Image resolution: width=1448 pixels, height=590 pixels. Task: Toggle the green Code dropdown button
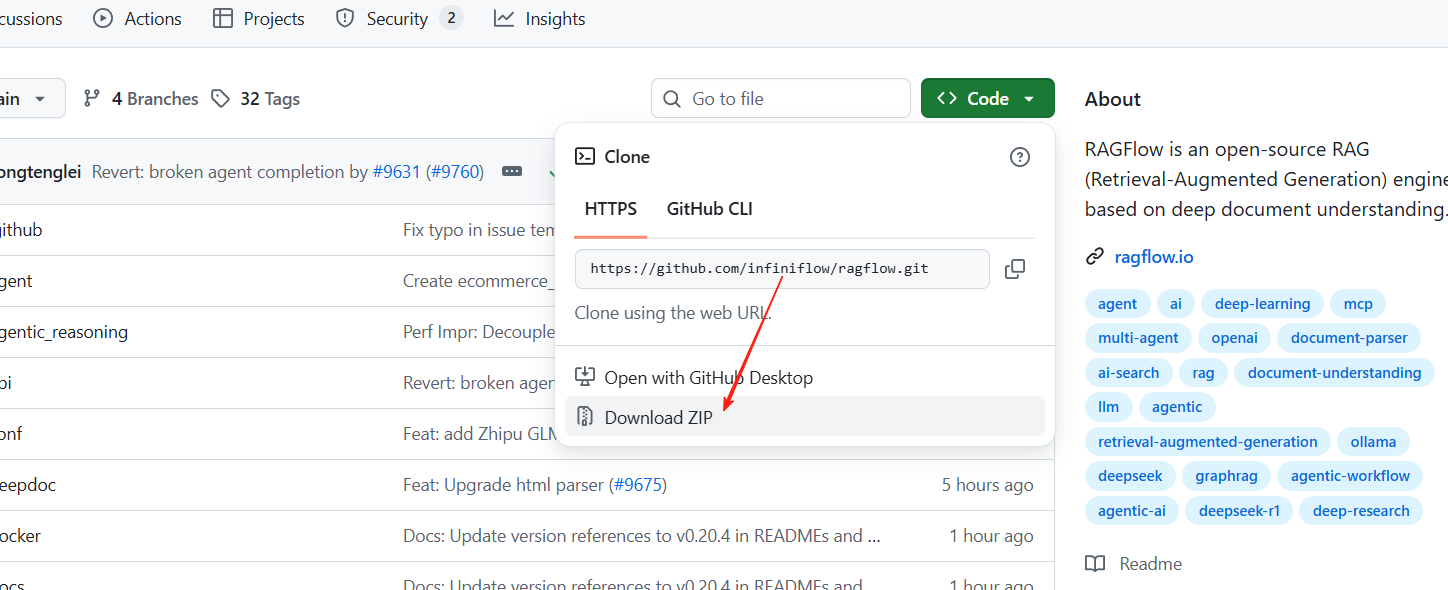(x=988, y=99)
